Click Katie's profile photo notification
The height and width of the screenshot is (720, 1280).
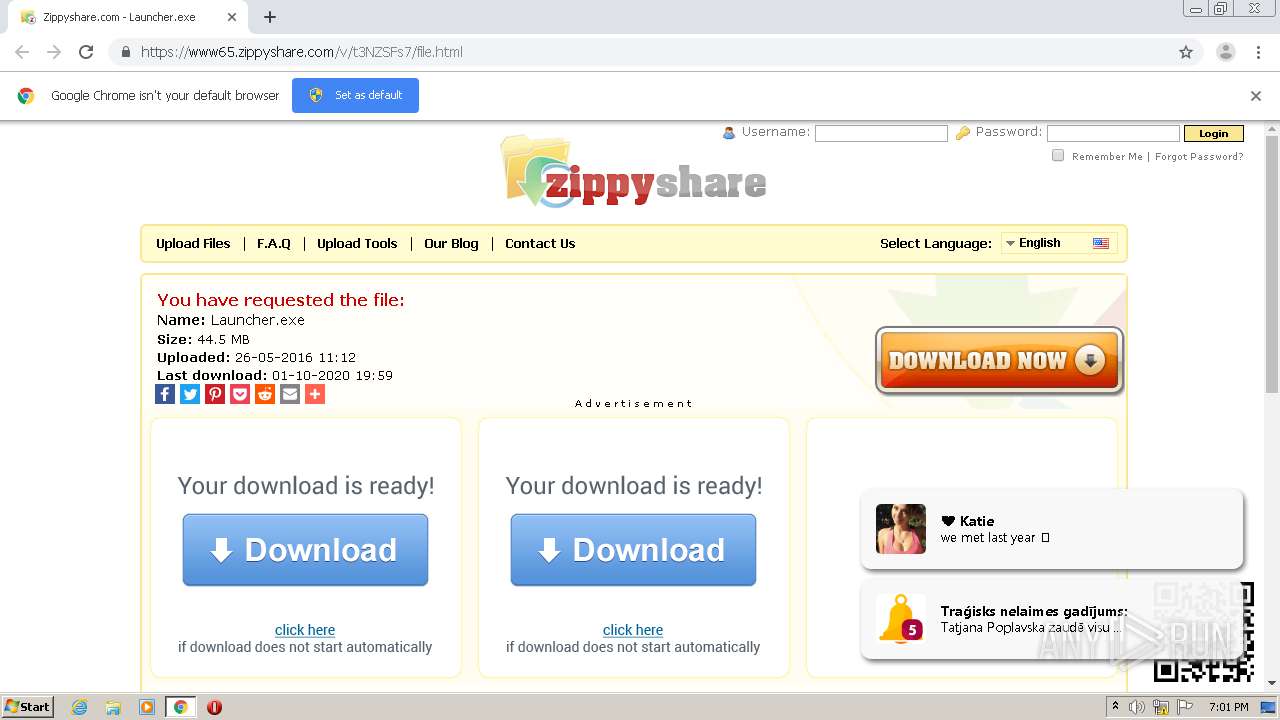[x=900, y=529]
